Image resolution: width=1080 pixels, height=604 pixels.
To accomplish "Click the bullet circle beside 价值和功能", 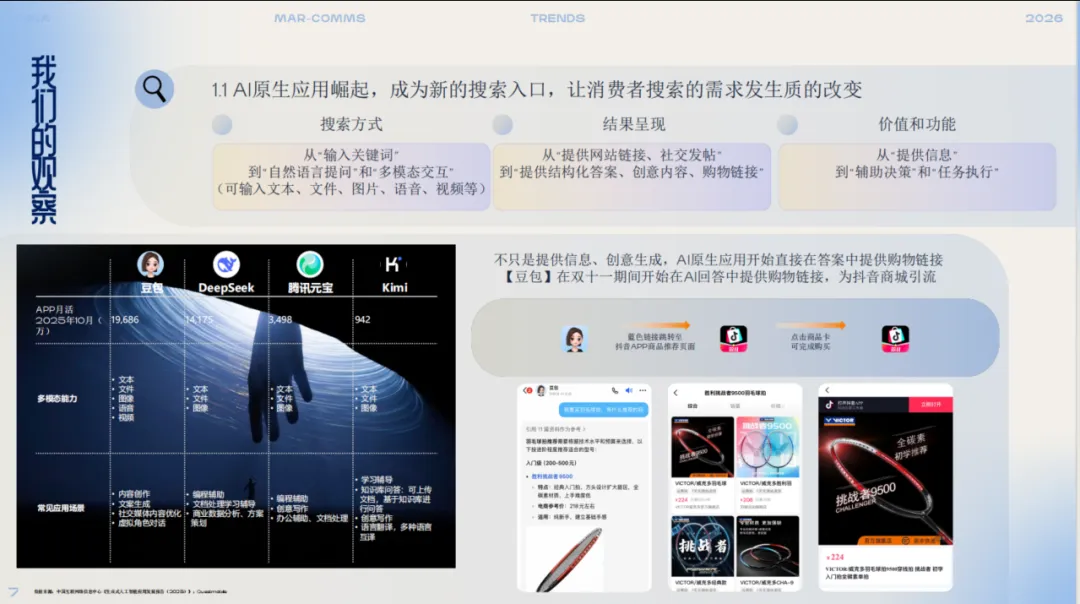I will 787,125.
